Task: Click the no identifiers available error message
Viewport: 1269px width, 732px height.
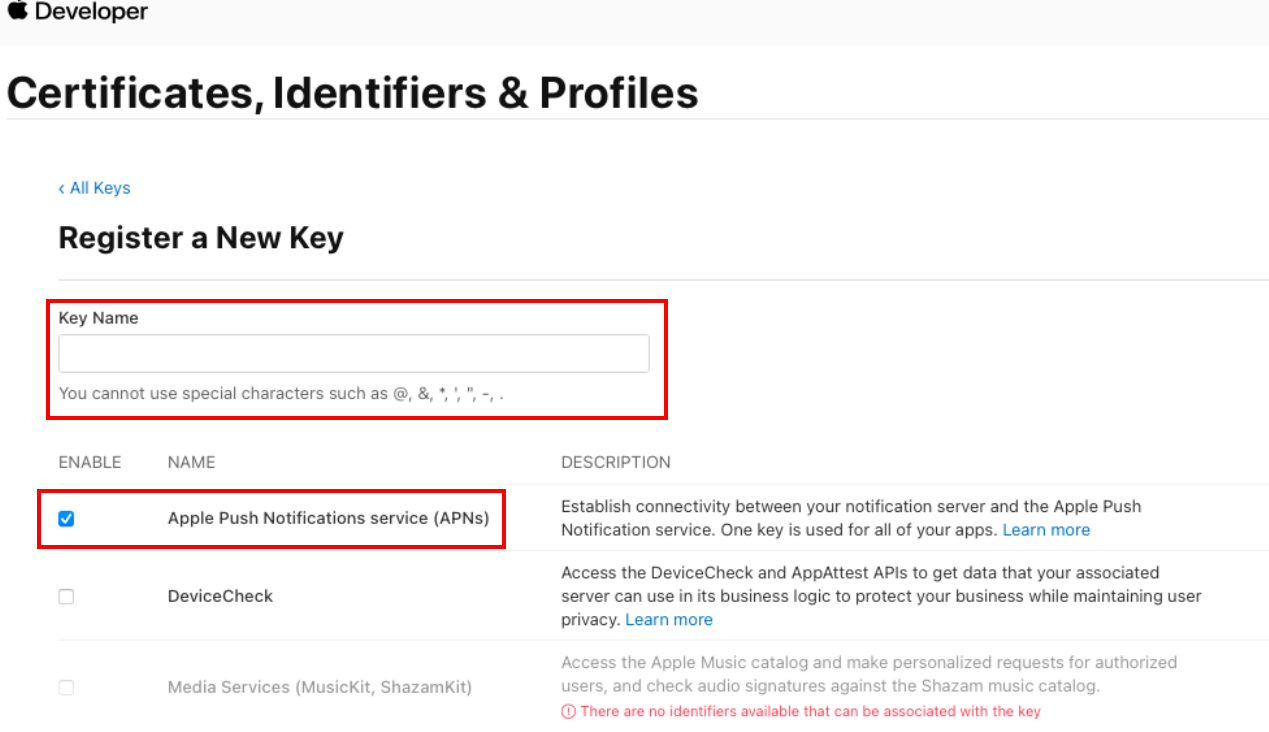Action: [x=811, y=712]
